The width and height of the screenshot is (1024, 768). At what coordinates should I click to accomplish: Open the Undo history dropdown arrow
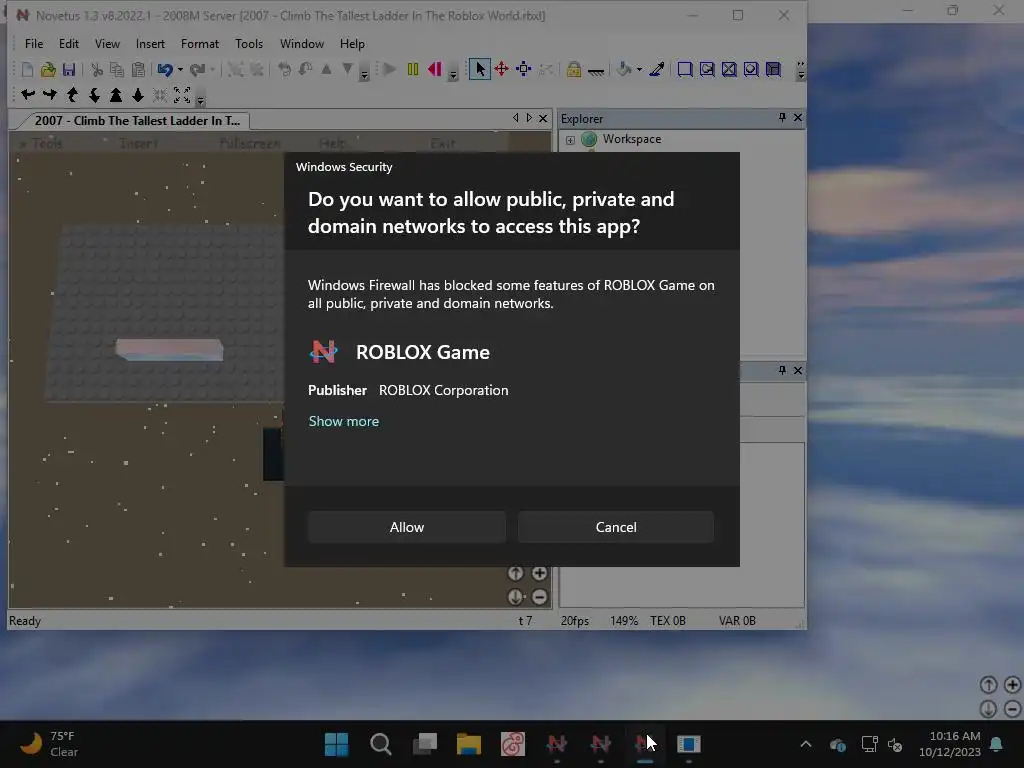pos(180,70)
